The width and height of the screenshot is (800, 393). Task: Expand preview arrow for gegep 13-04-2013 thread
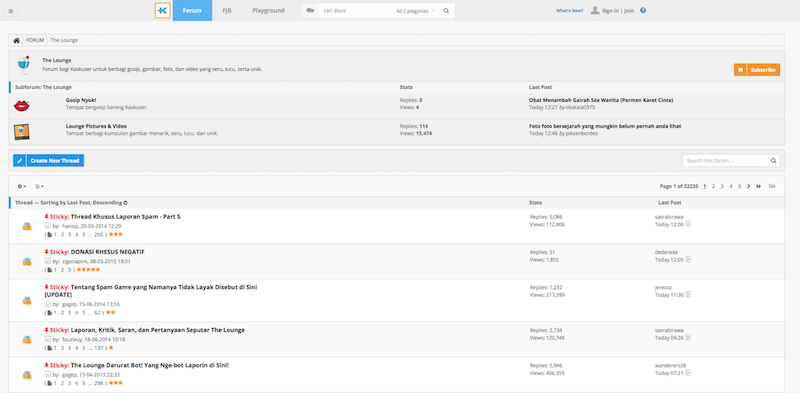tap(48, 374)
